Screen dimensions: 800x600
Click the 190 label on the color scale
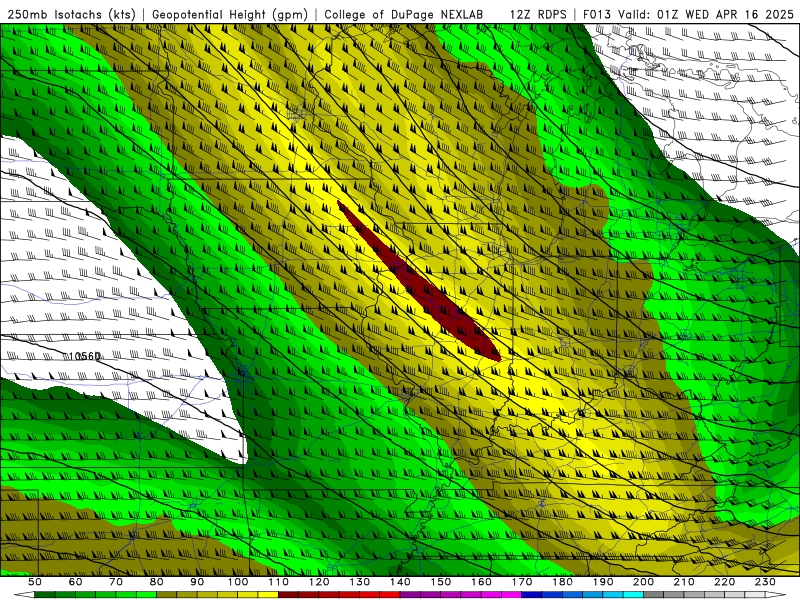[603, 582]
